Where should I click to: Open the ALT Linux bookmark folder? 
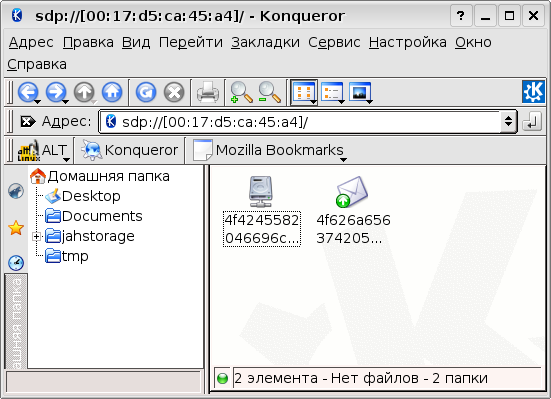point(43,150)
